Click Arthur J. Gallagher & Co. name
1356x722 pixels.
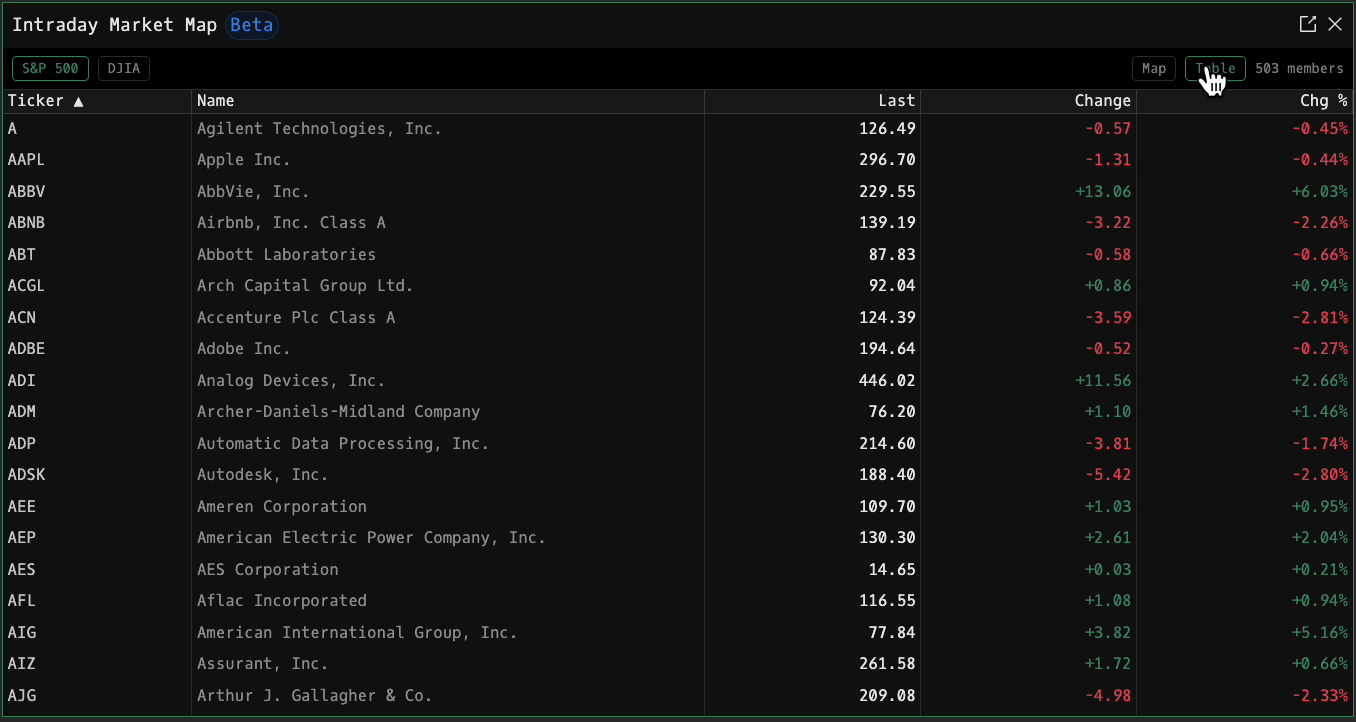[x=315, y=696]
